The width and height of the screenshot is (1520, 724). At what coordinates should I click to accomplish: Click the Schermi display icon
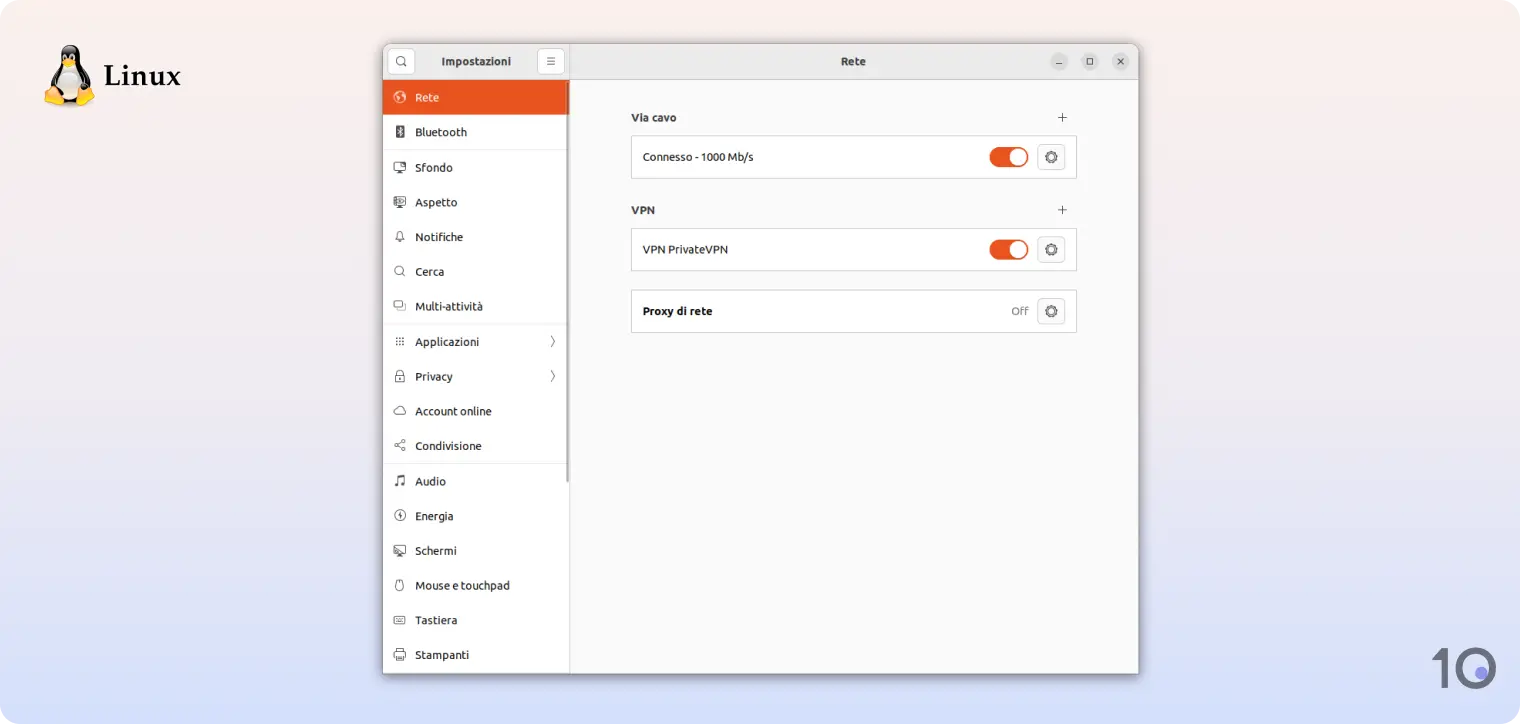[400, 551]
